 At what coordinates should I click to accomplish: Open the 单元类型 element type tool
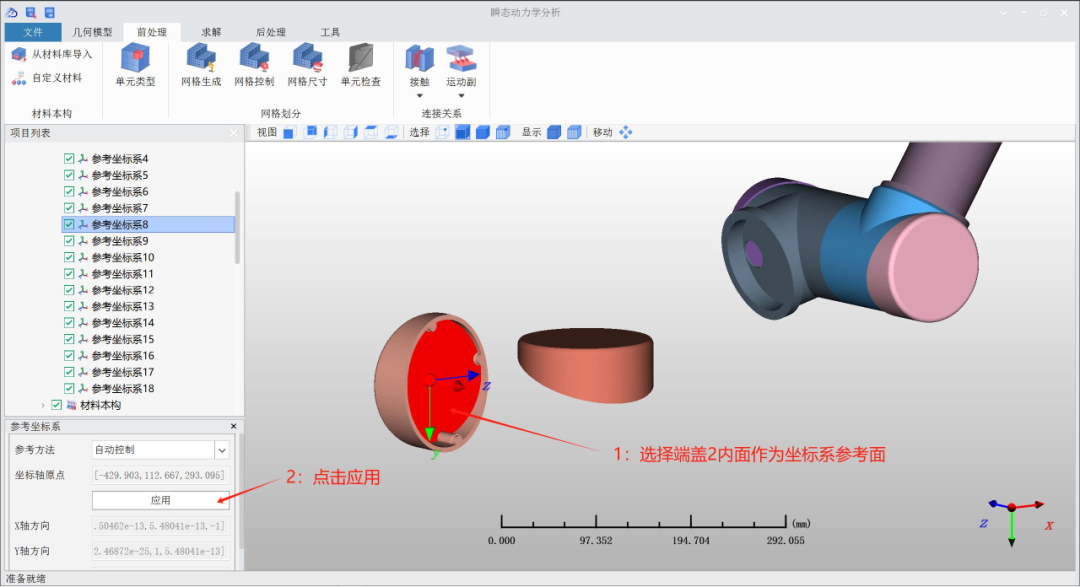pos(136,65)
